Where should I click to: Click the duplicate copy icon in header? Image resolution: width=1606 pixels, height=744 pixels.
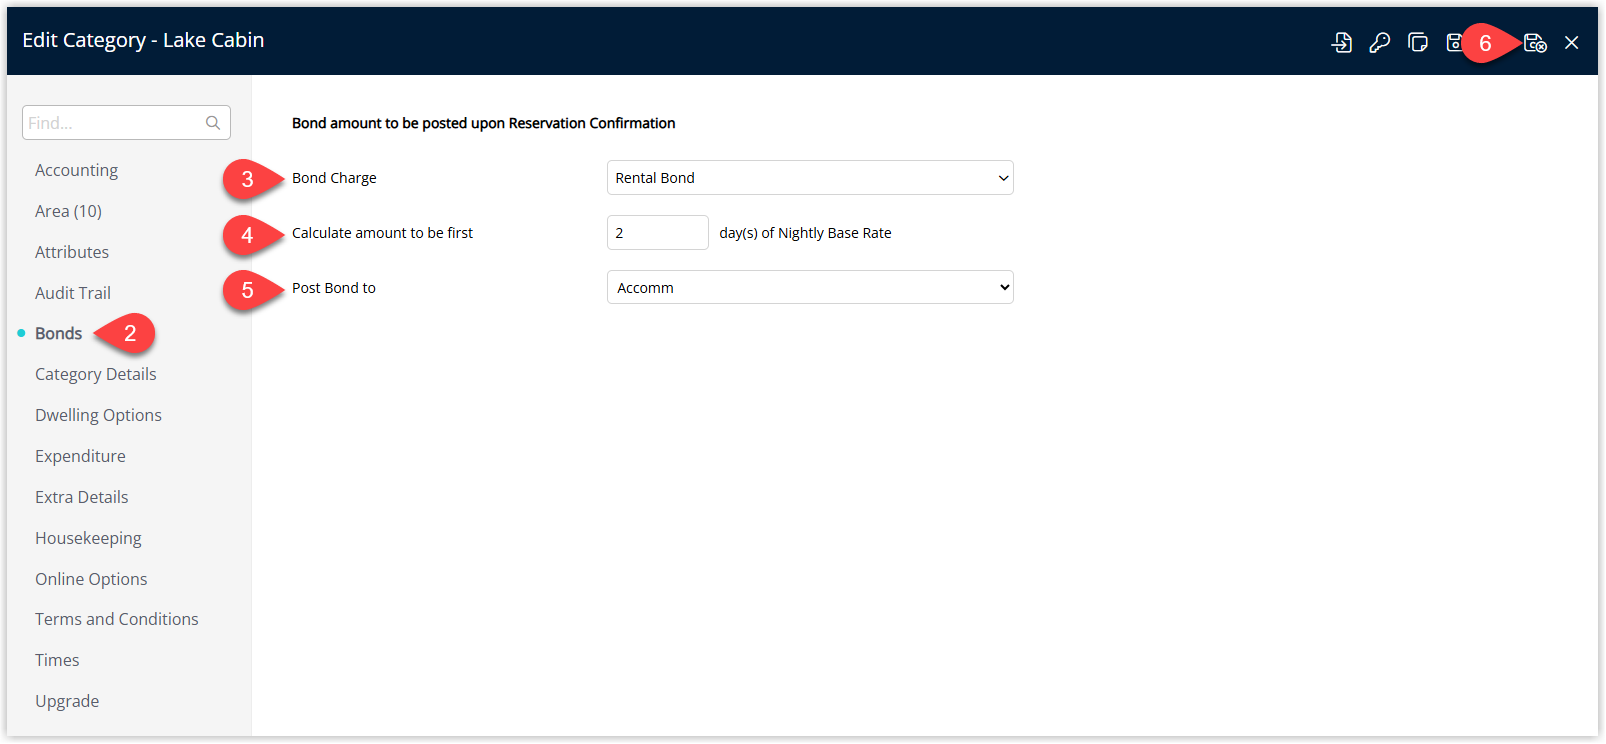[x=1418, y=42]
